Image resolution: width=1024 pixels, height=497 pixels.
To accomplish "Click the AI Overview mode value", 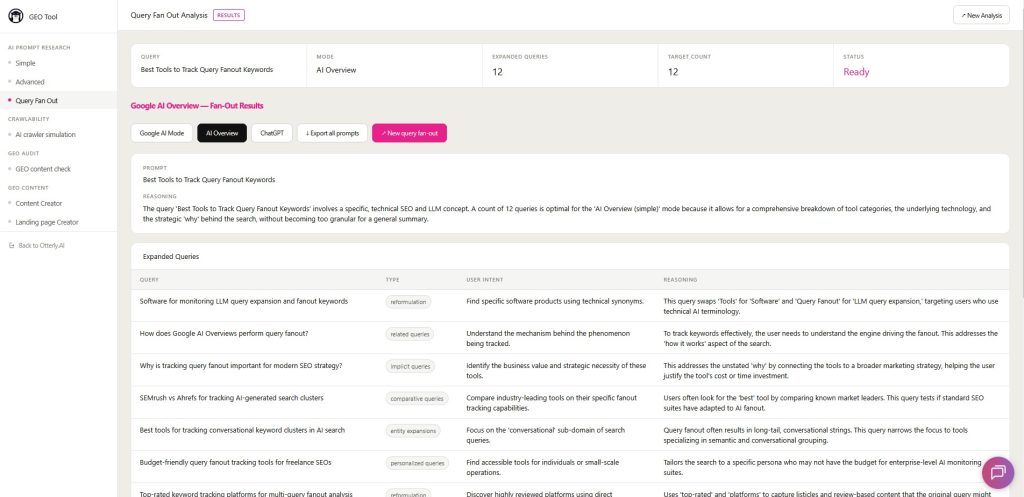I will click(336, 70).
